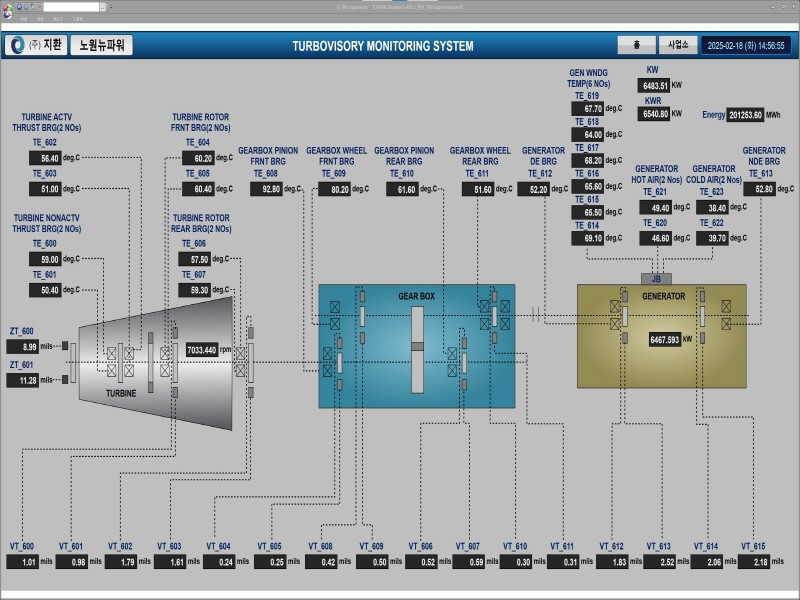Select VT_614 vibration value 2.06
This screenshot has width=800, height=600.
[x=707, y=562]
